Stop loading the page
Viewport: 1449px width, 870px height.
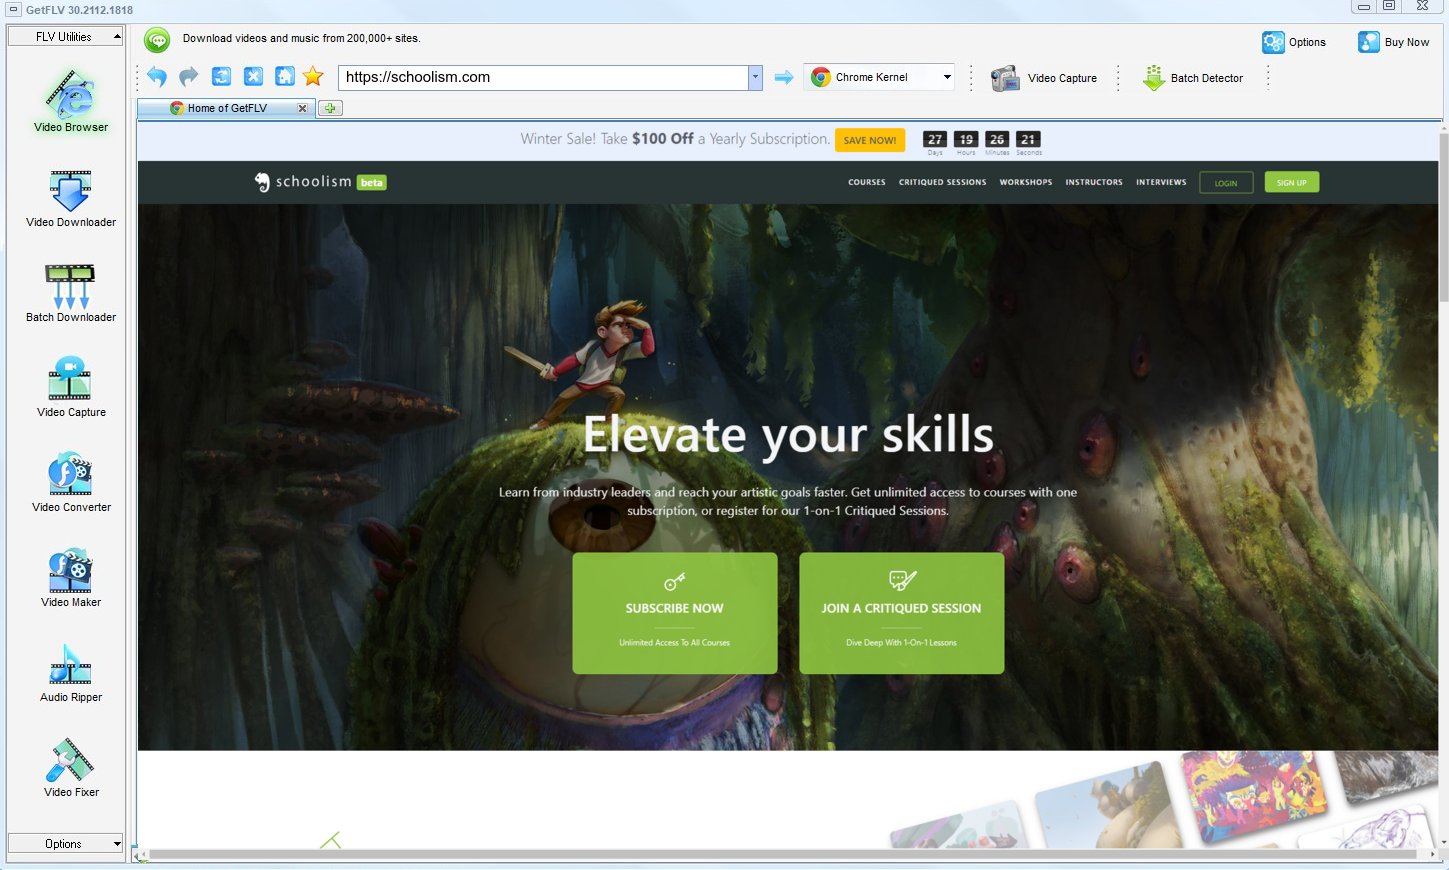[x=253, y=77]
